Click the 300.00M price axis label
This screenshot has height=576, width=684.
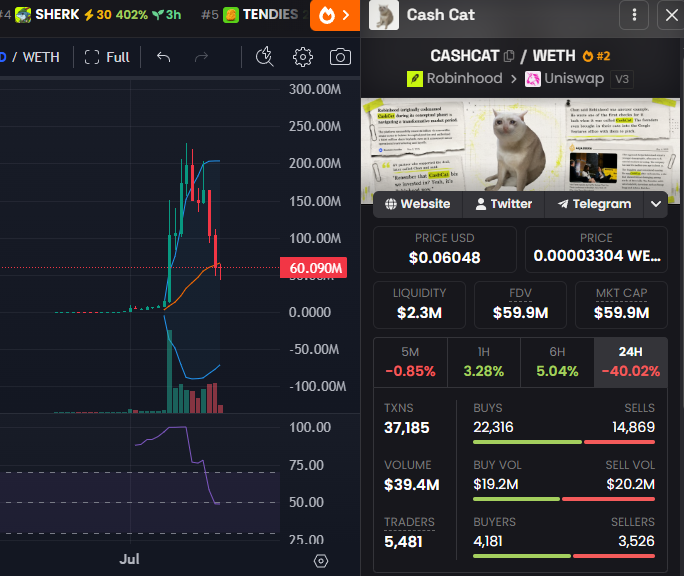(315, 89)
